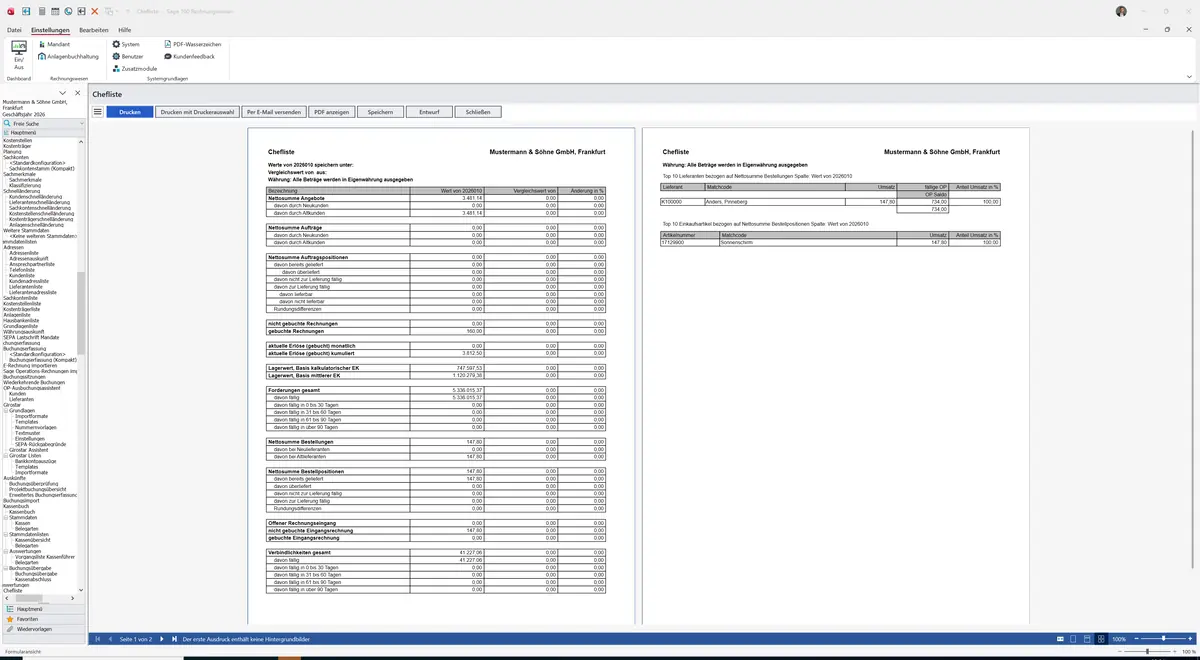Screen dimensions: 1200x660
Task: Open the calendar icon in quick access bar
Action: 54,11
